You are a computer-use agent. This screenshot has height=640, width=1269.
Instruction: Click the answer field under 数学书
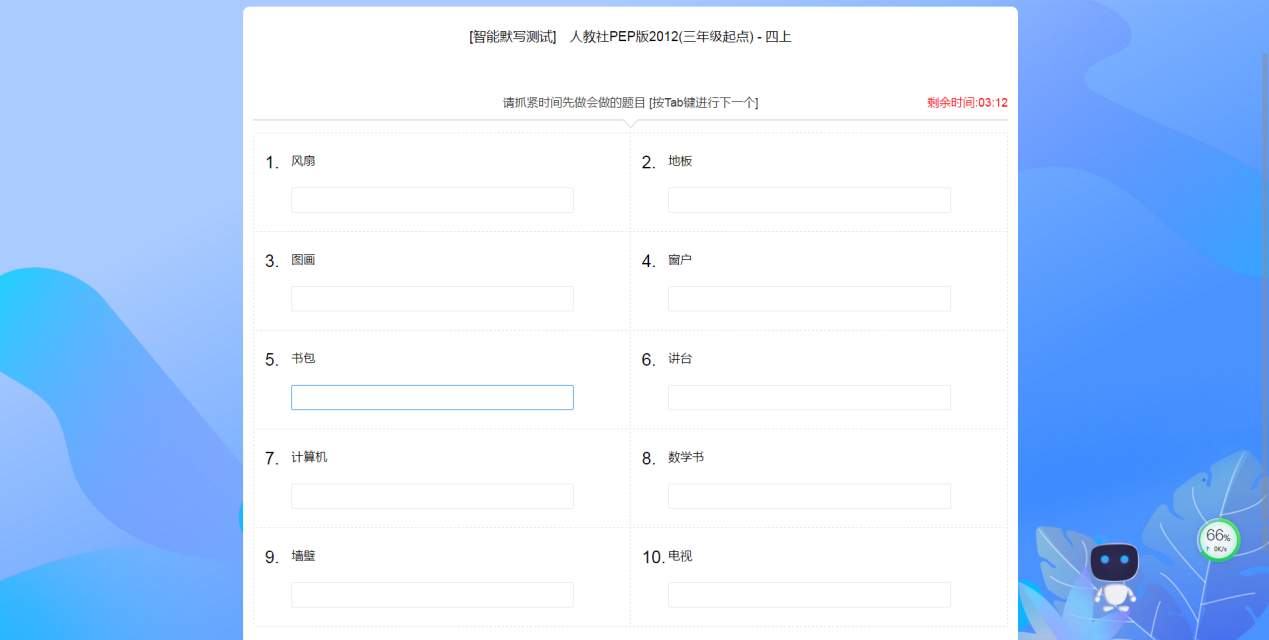pos(809,496)
